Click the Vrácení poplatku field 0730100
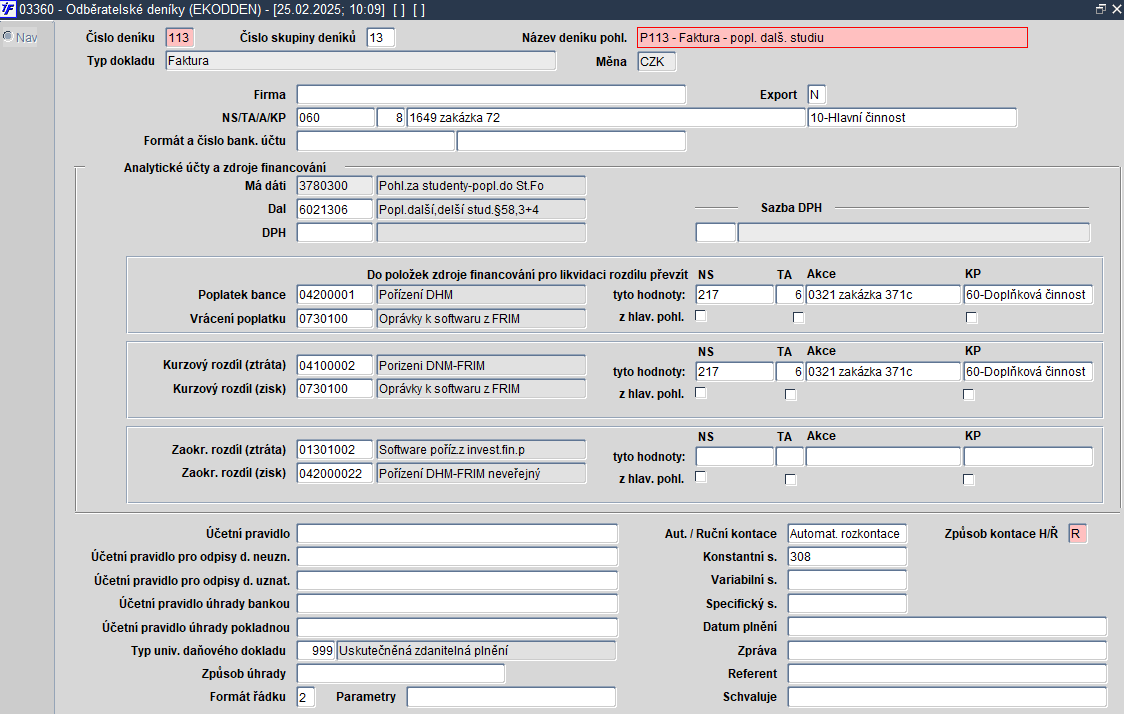The width and height of the screenshot is (1124, 714). 335,318
